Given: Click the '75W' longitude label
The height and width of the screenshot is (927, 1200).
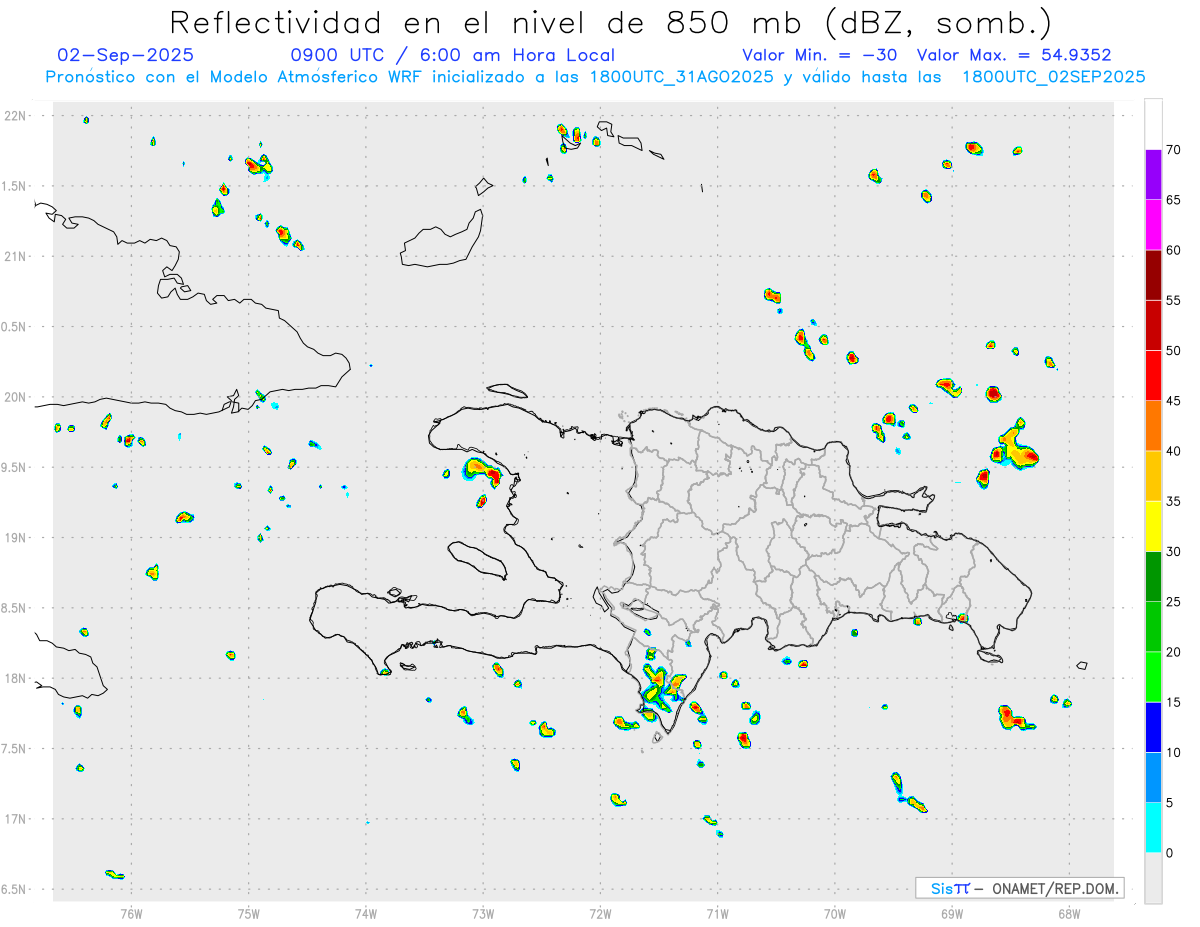Looking at the screenshot, I should [x=249, y=913].
